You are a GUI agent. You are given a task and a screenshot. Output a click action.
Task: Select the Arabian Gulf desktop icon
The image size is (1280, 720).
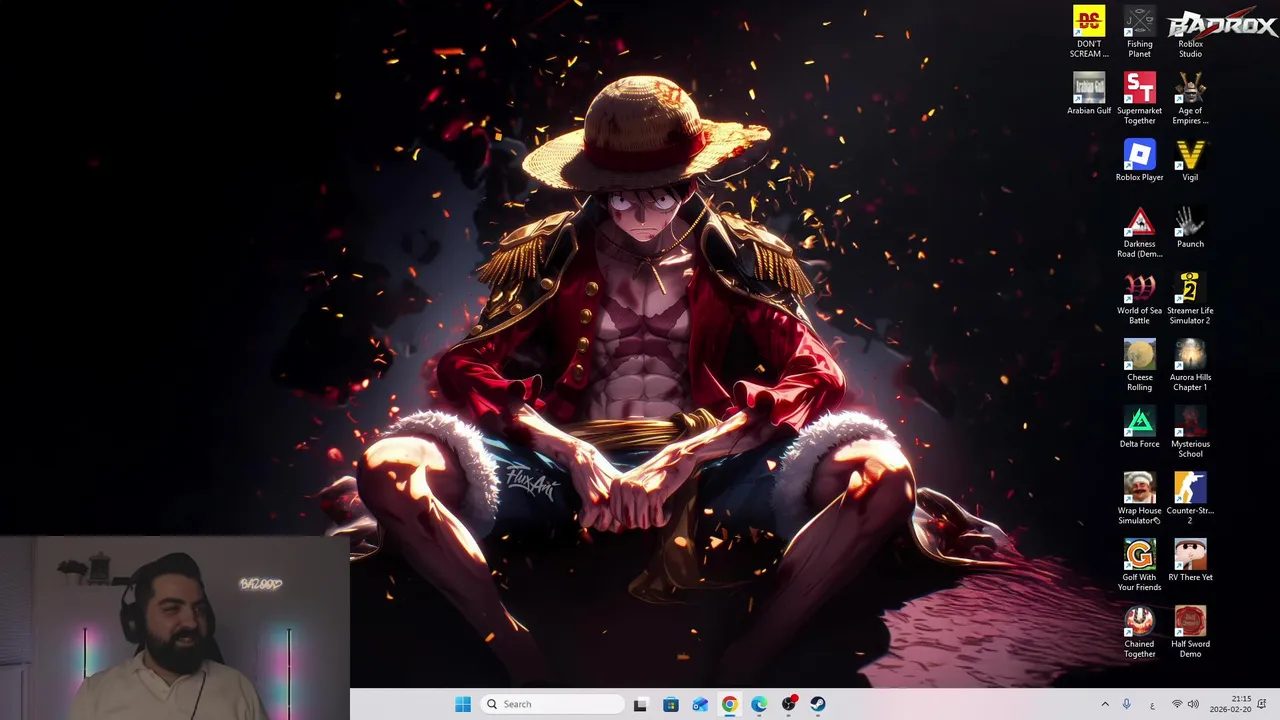point(1089,94)
